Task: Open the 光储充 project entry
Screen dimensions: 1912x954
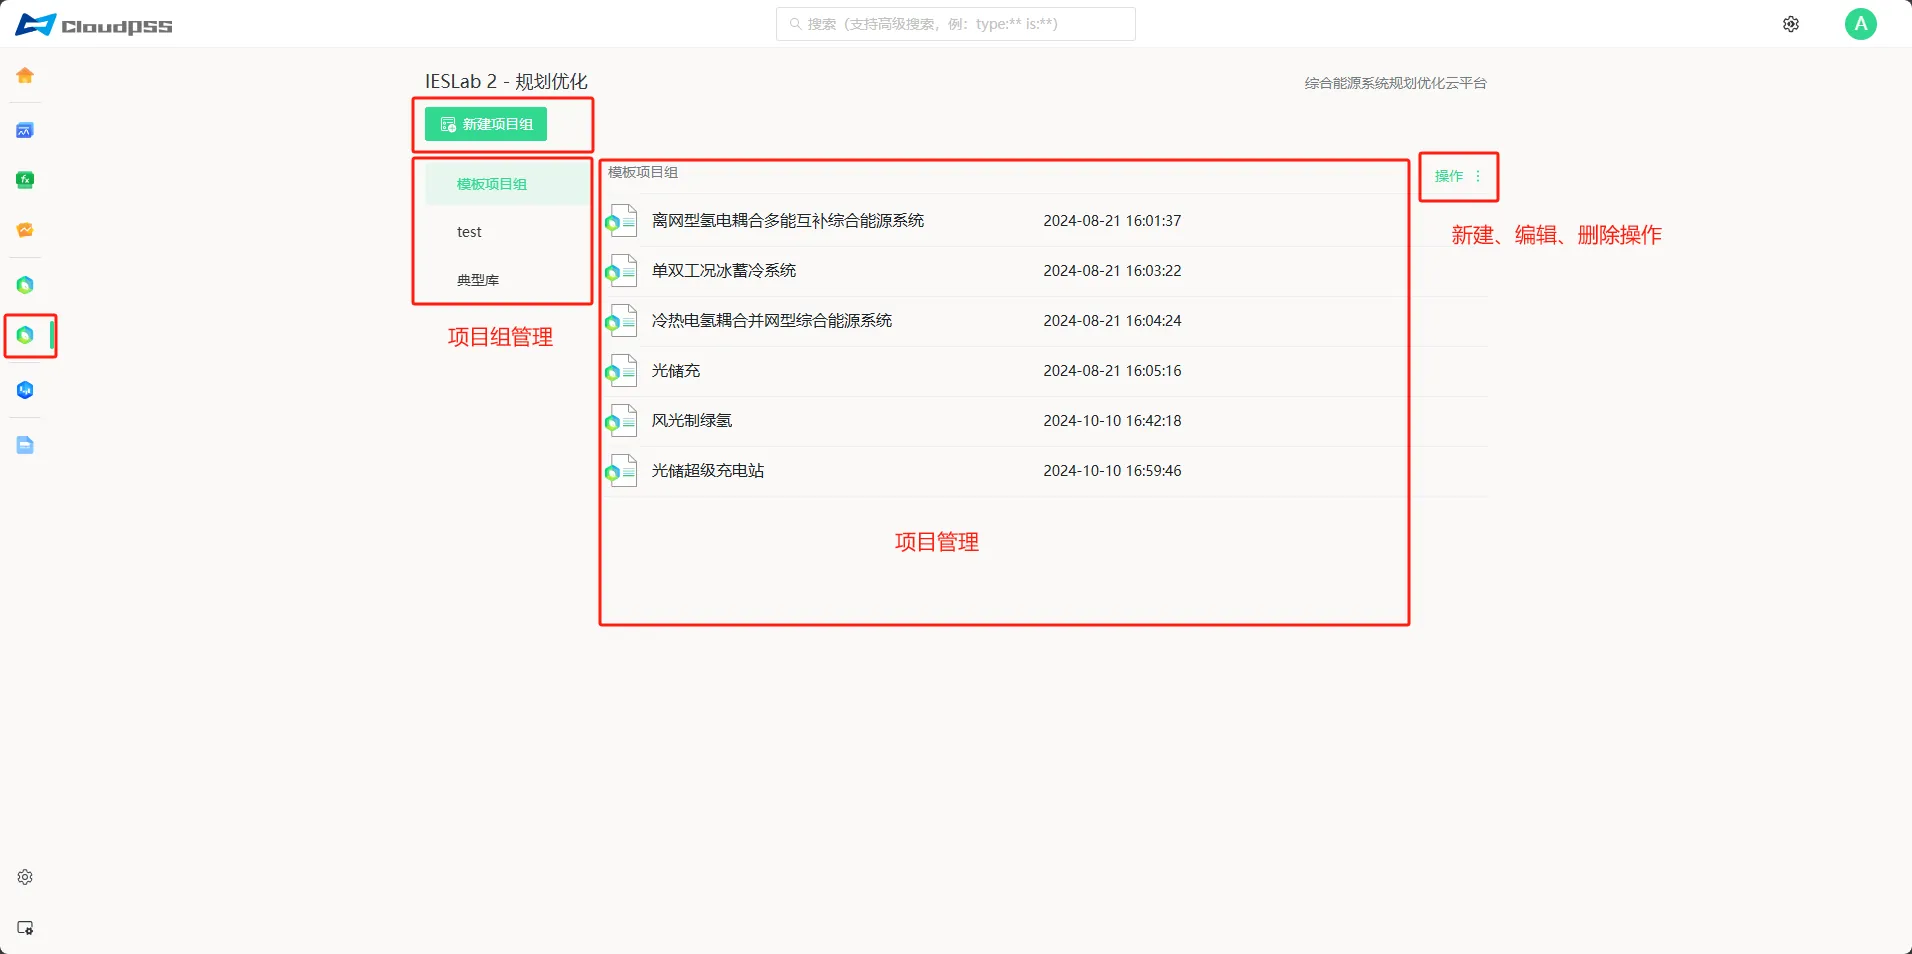Action: coord(675,370)
